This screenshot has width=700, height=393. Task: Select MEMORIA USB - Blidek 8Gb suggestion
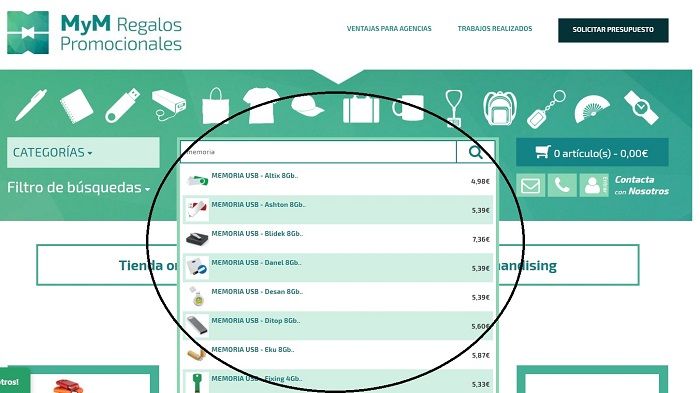point(338,238)
